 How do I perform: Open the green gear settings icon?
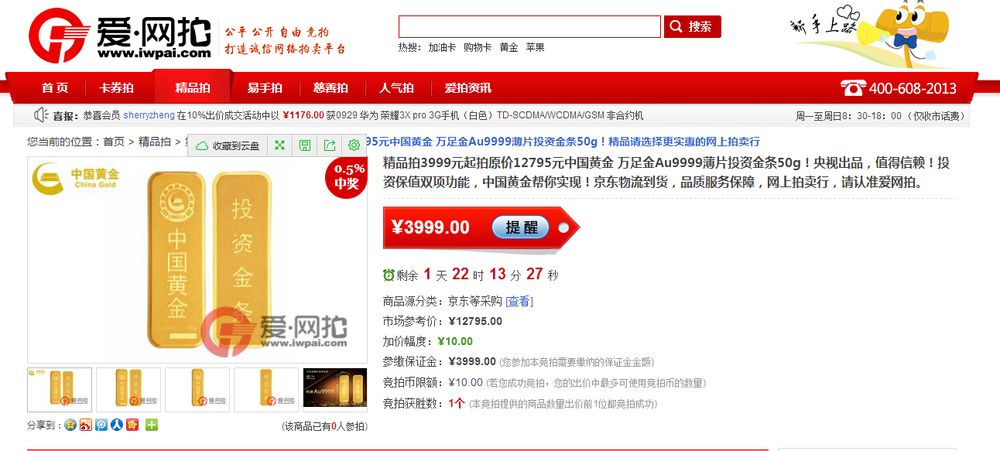click(354, 145)
